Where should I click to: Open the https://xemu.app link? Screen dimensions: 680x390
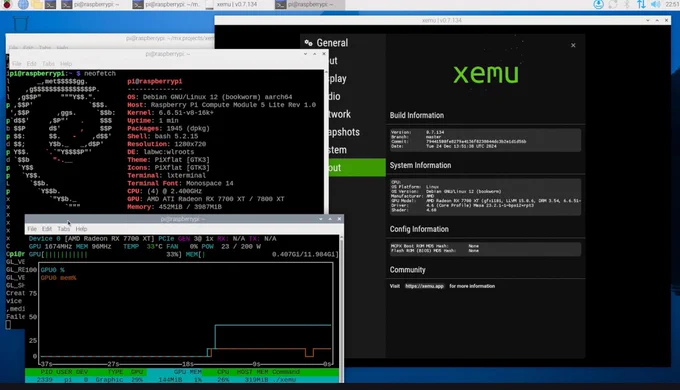(424, 286)
